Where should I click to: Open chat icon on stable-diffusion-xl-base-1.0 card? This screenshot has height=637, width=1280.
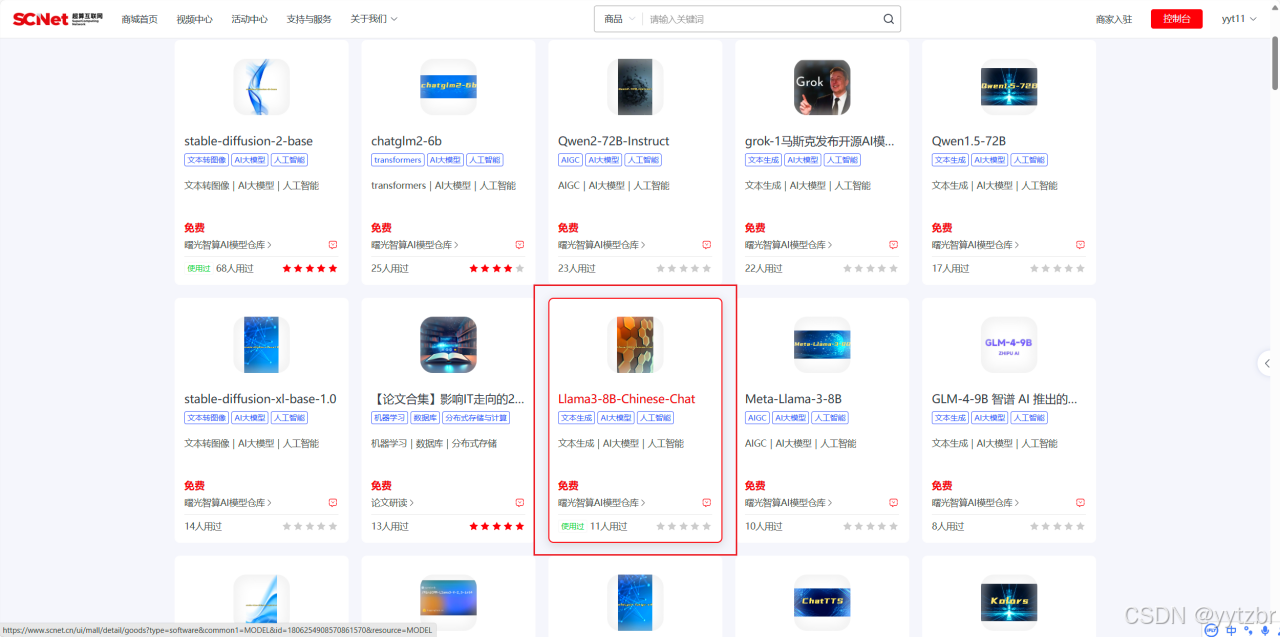(333, 503)
